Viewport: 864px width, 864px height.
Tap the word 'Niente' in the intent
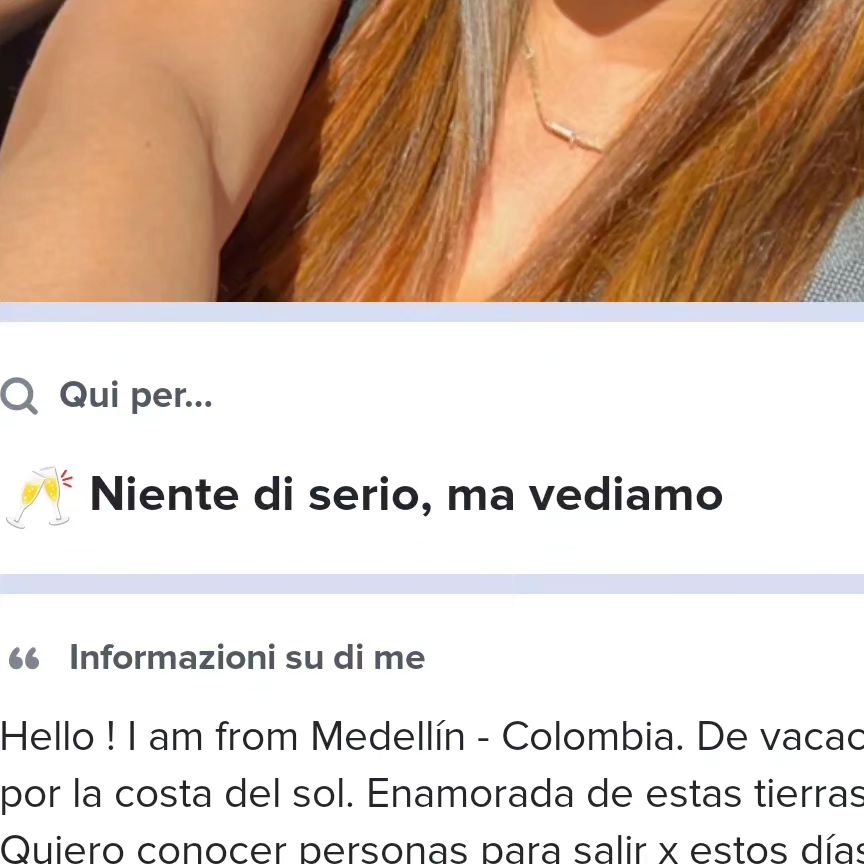pos(164,494)
